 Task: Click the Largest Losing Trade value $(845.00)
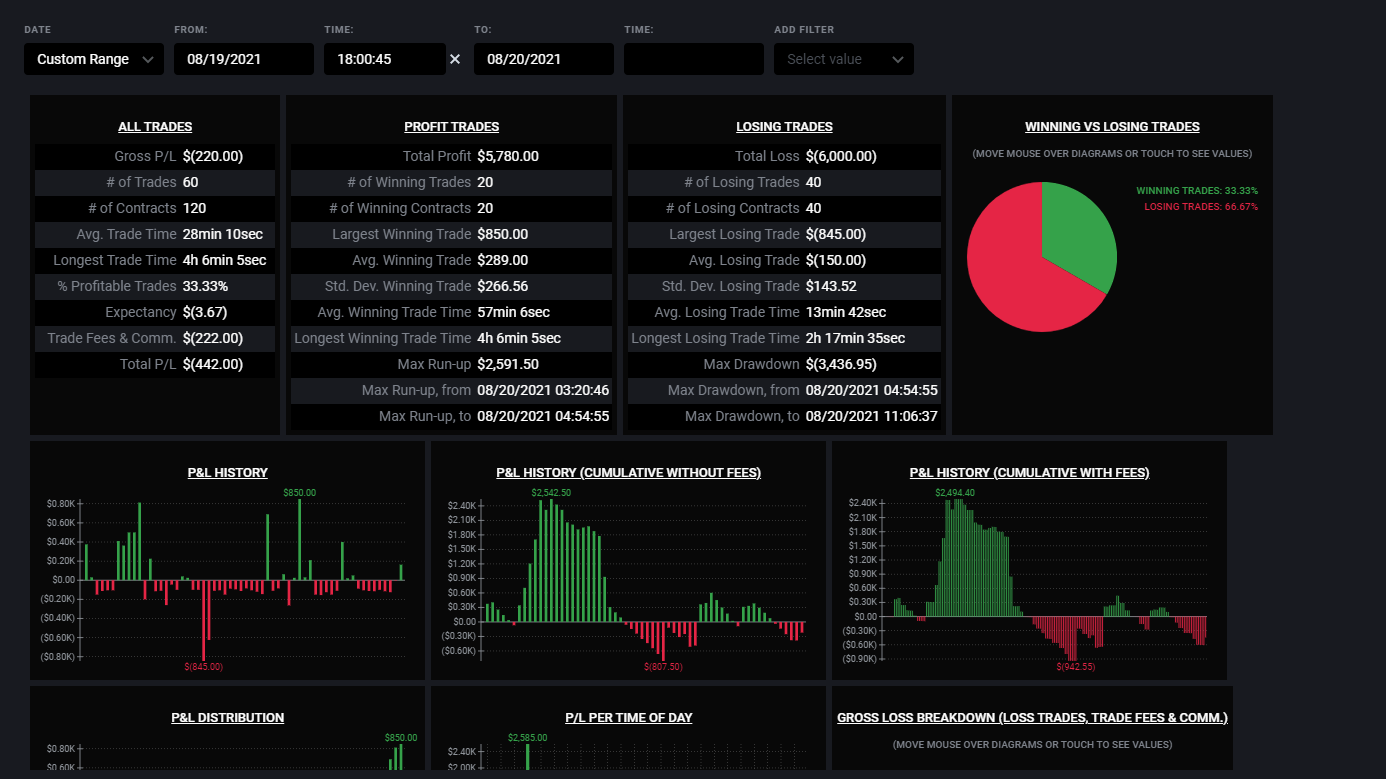click(836, 234)
